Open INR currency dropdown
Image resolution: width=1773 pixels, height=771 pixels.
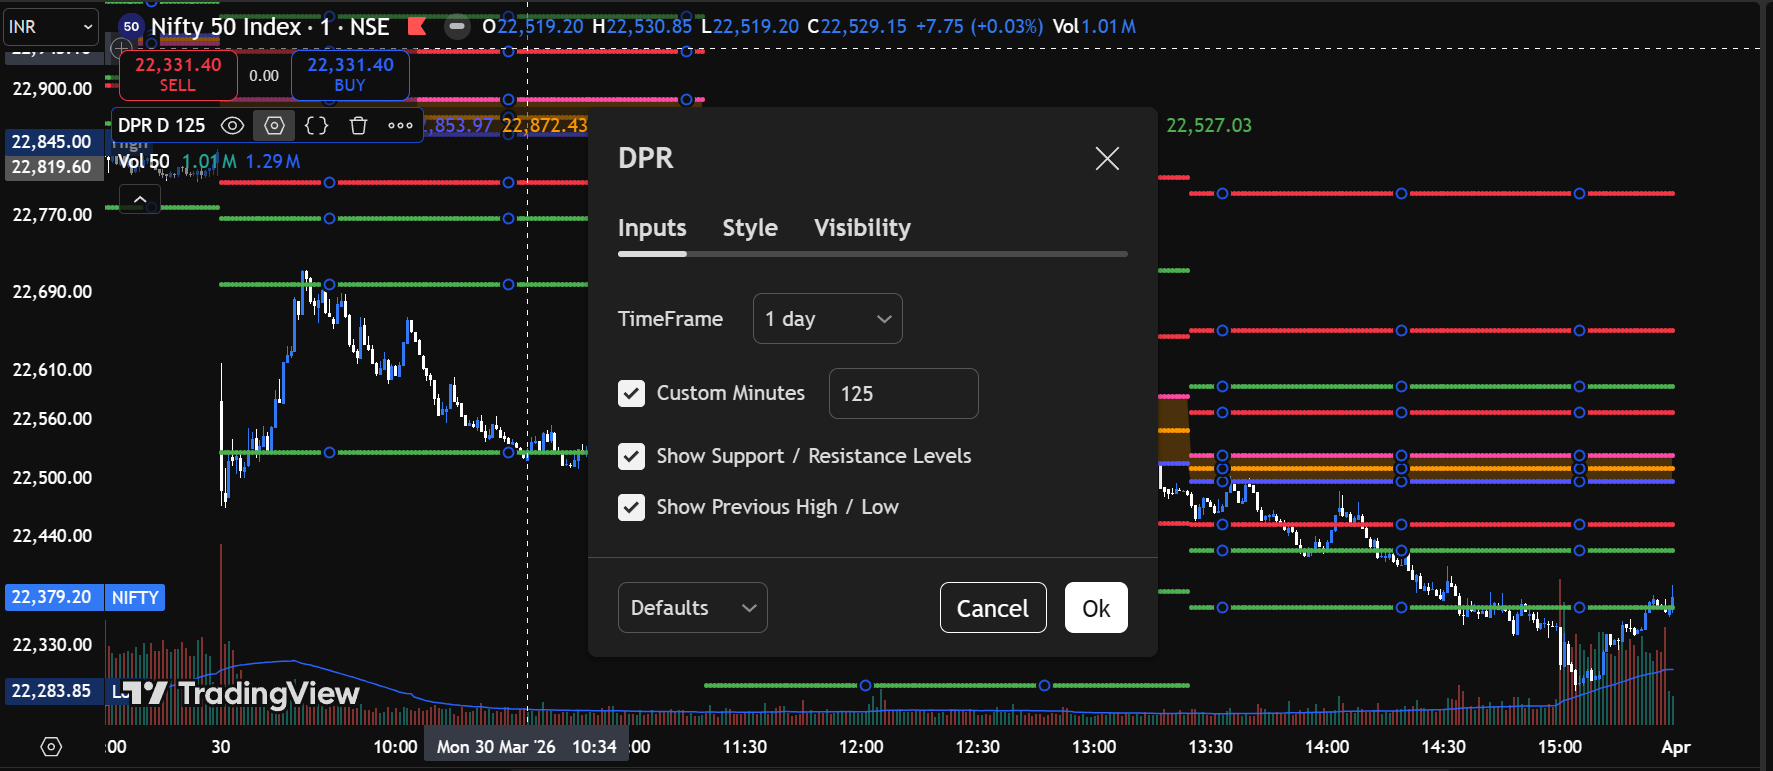tap(50, 27)
